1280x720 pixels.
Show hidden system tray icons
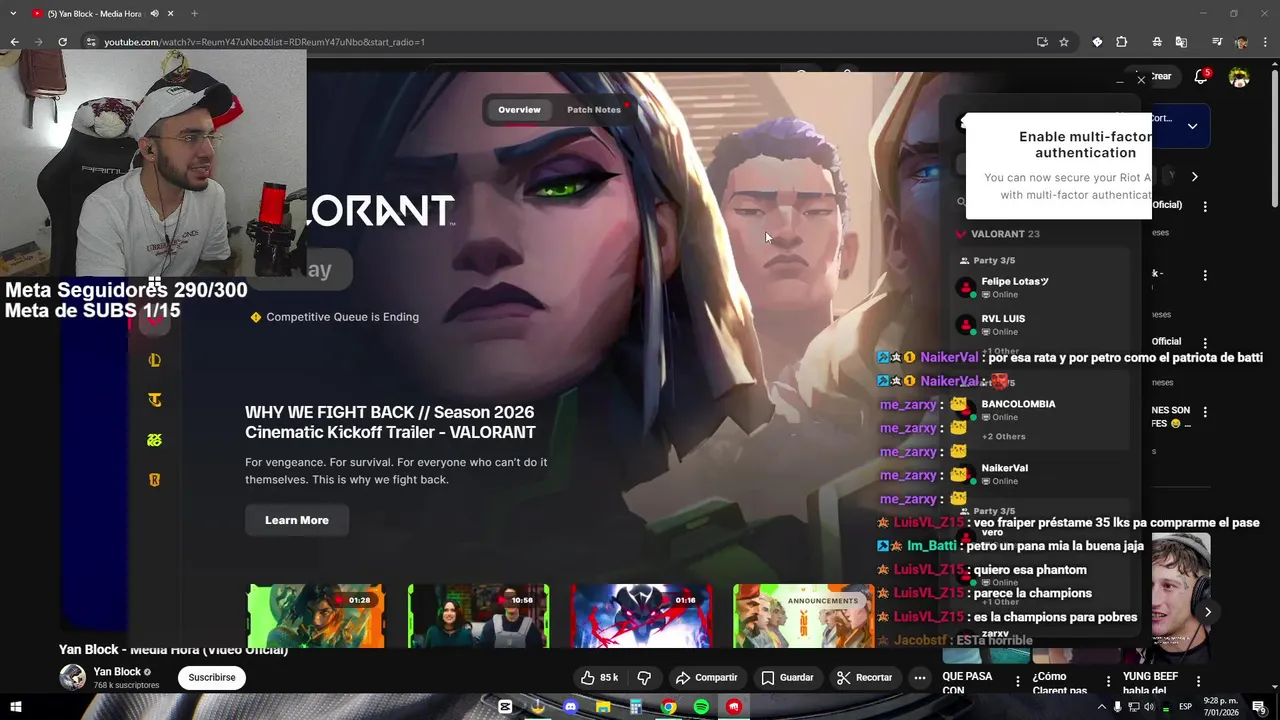point(1101,707)
